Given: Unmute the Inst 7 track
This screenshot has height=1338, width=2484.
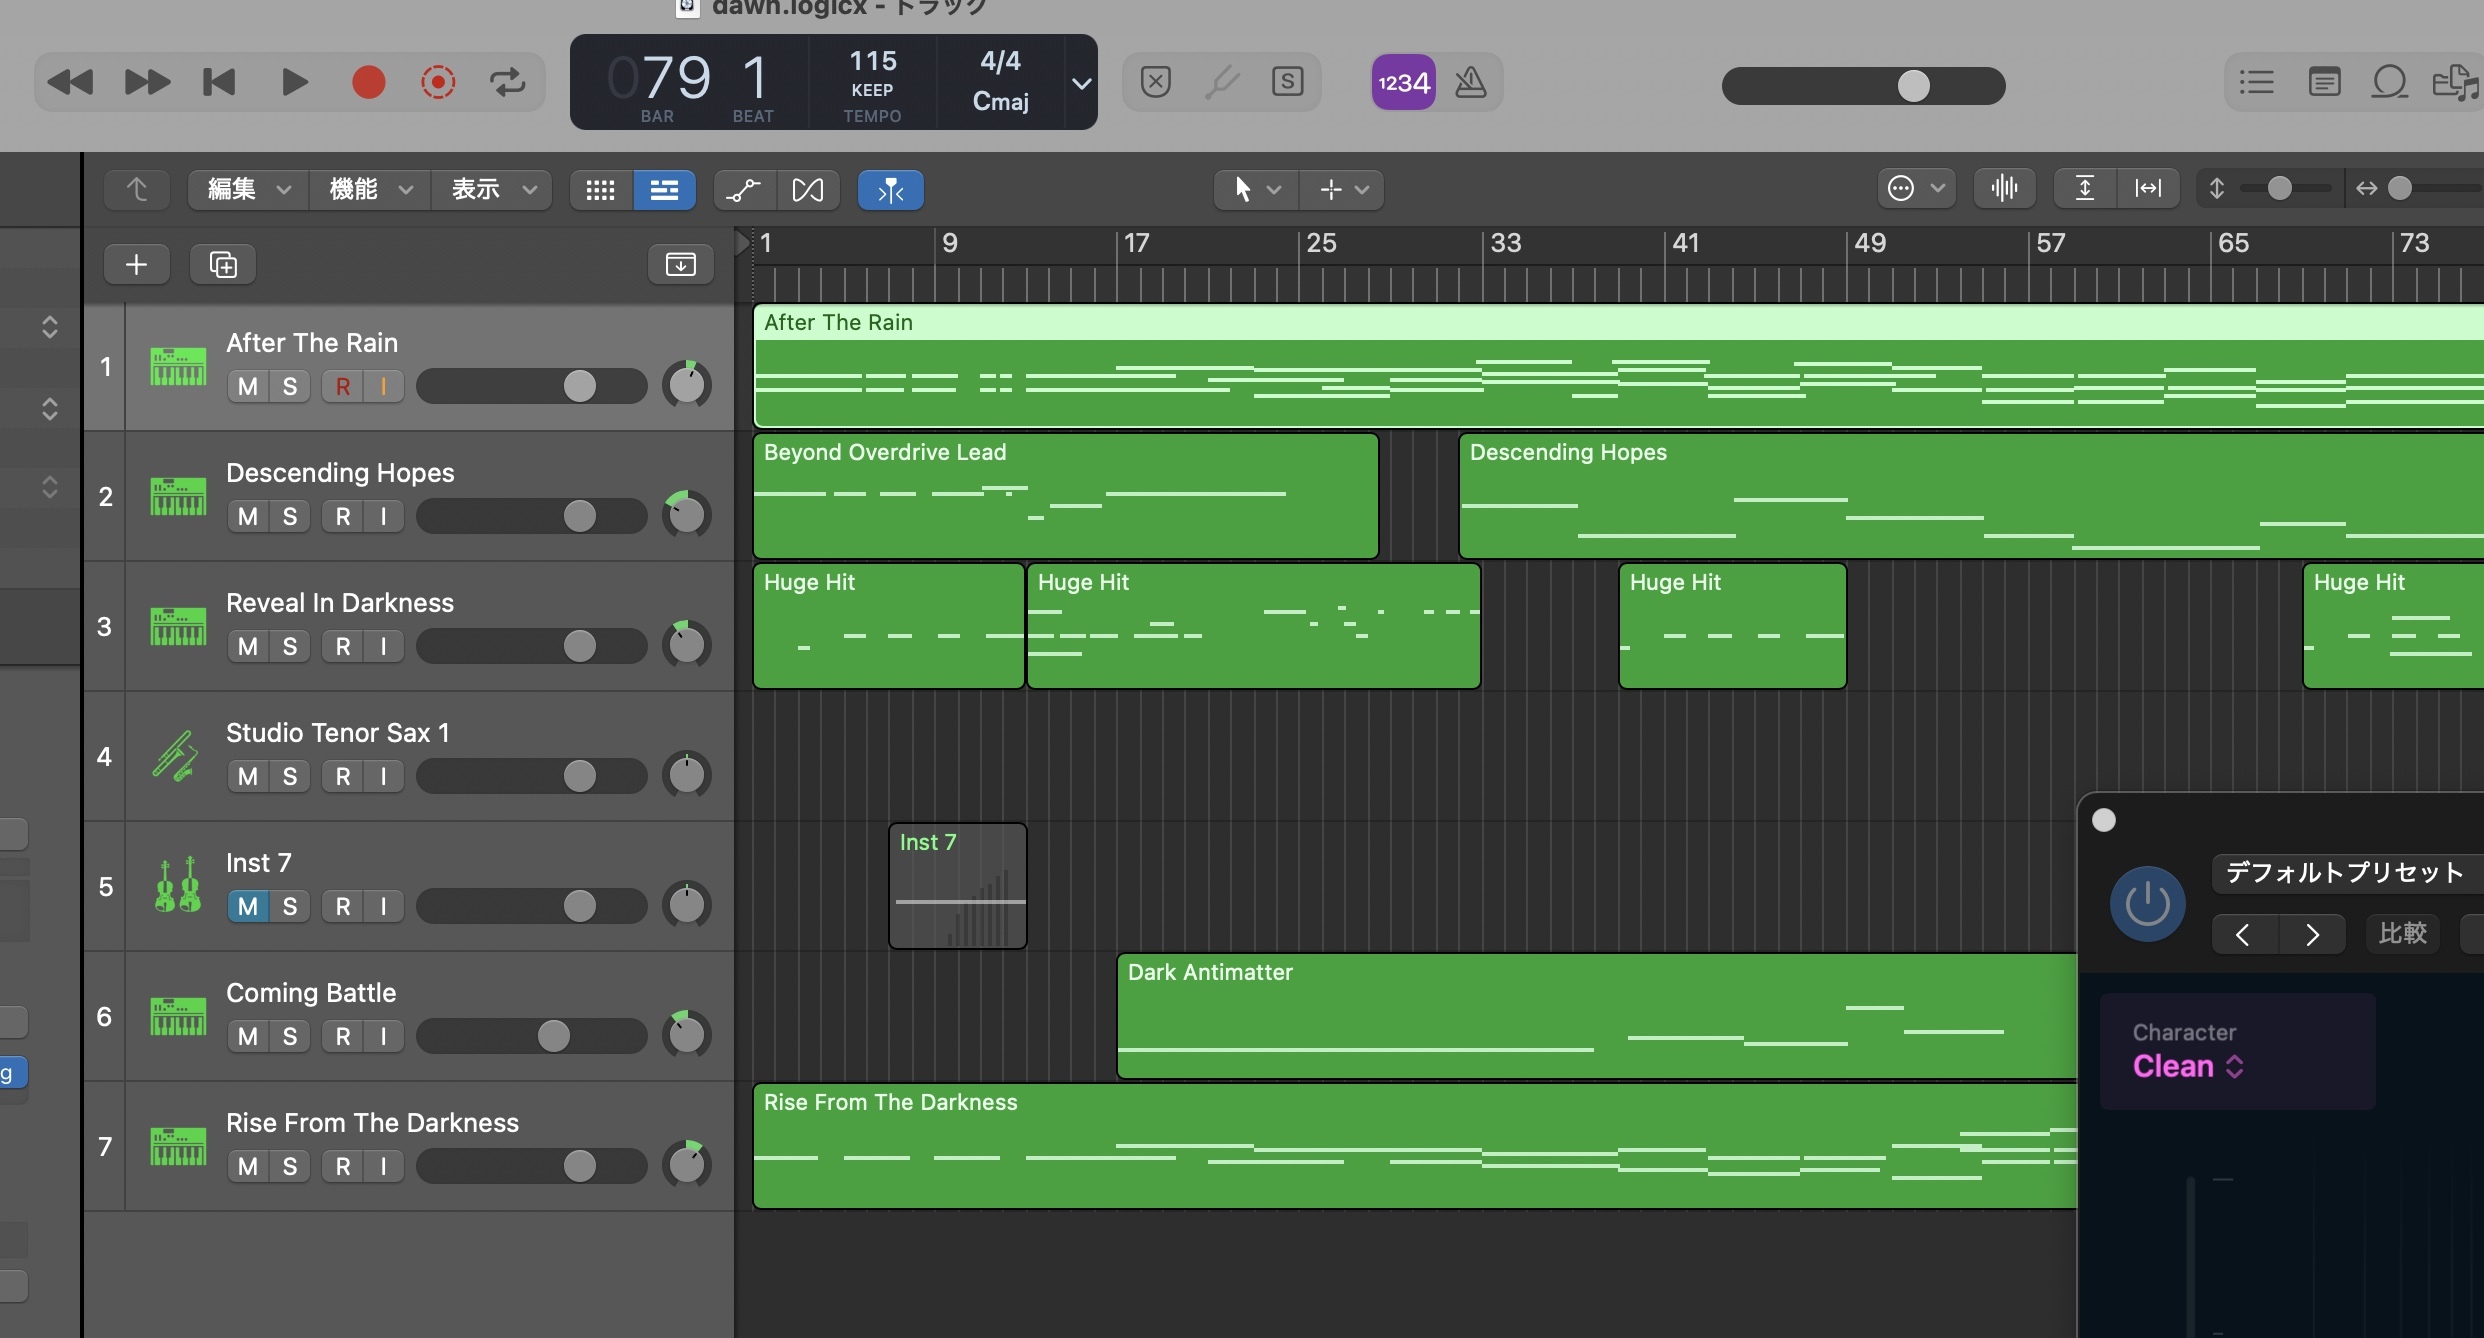Looking at the screenshot, I should (x=248, y=906).
